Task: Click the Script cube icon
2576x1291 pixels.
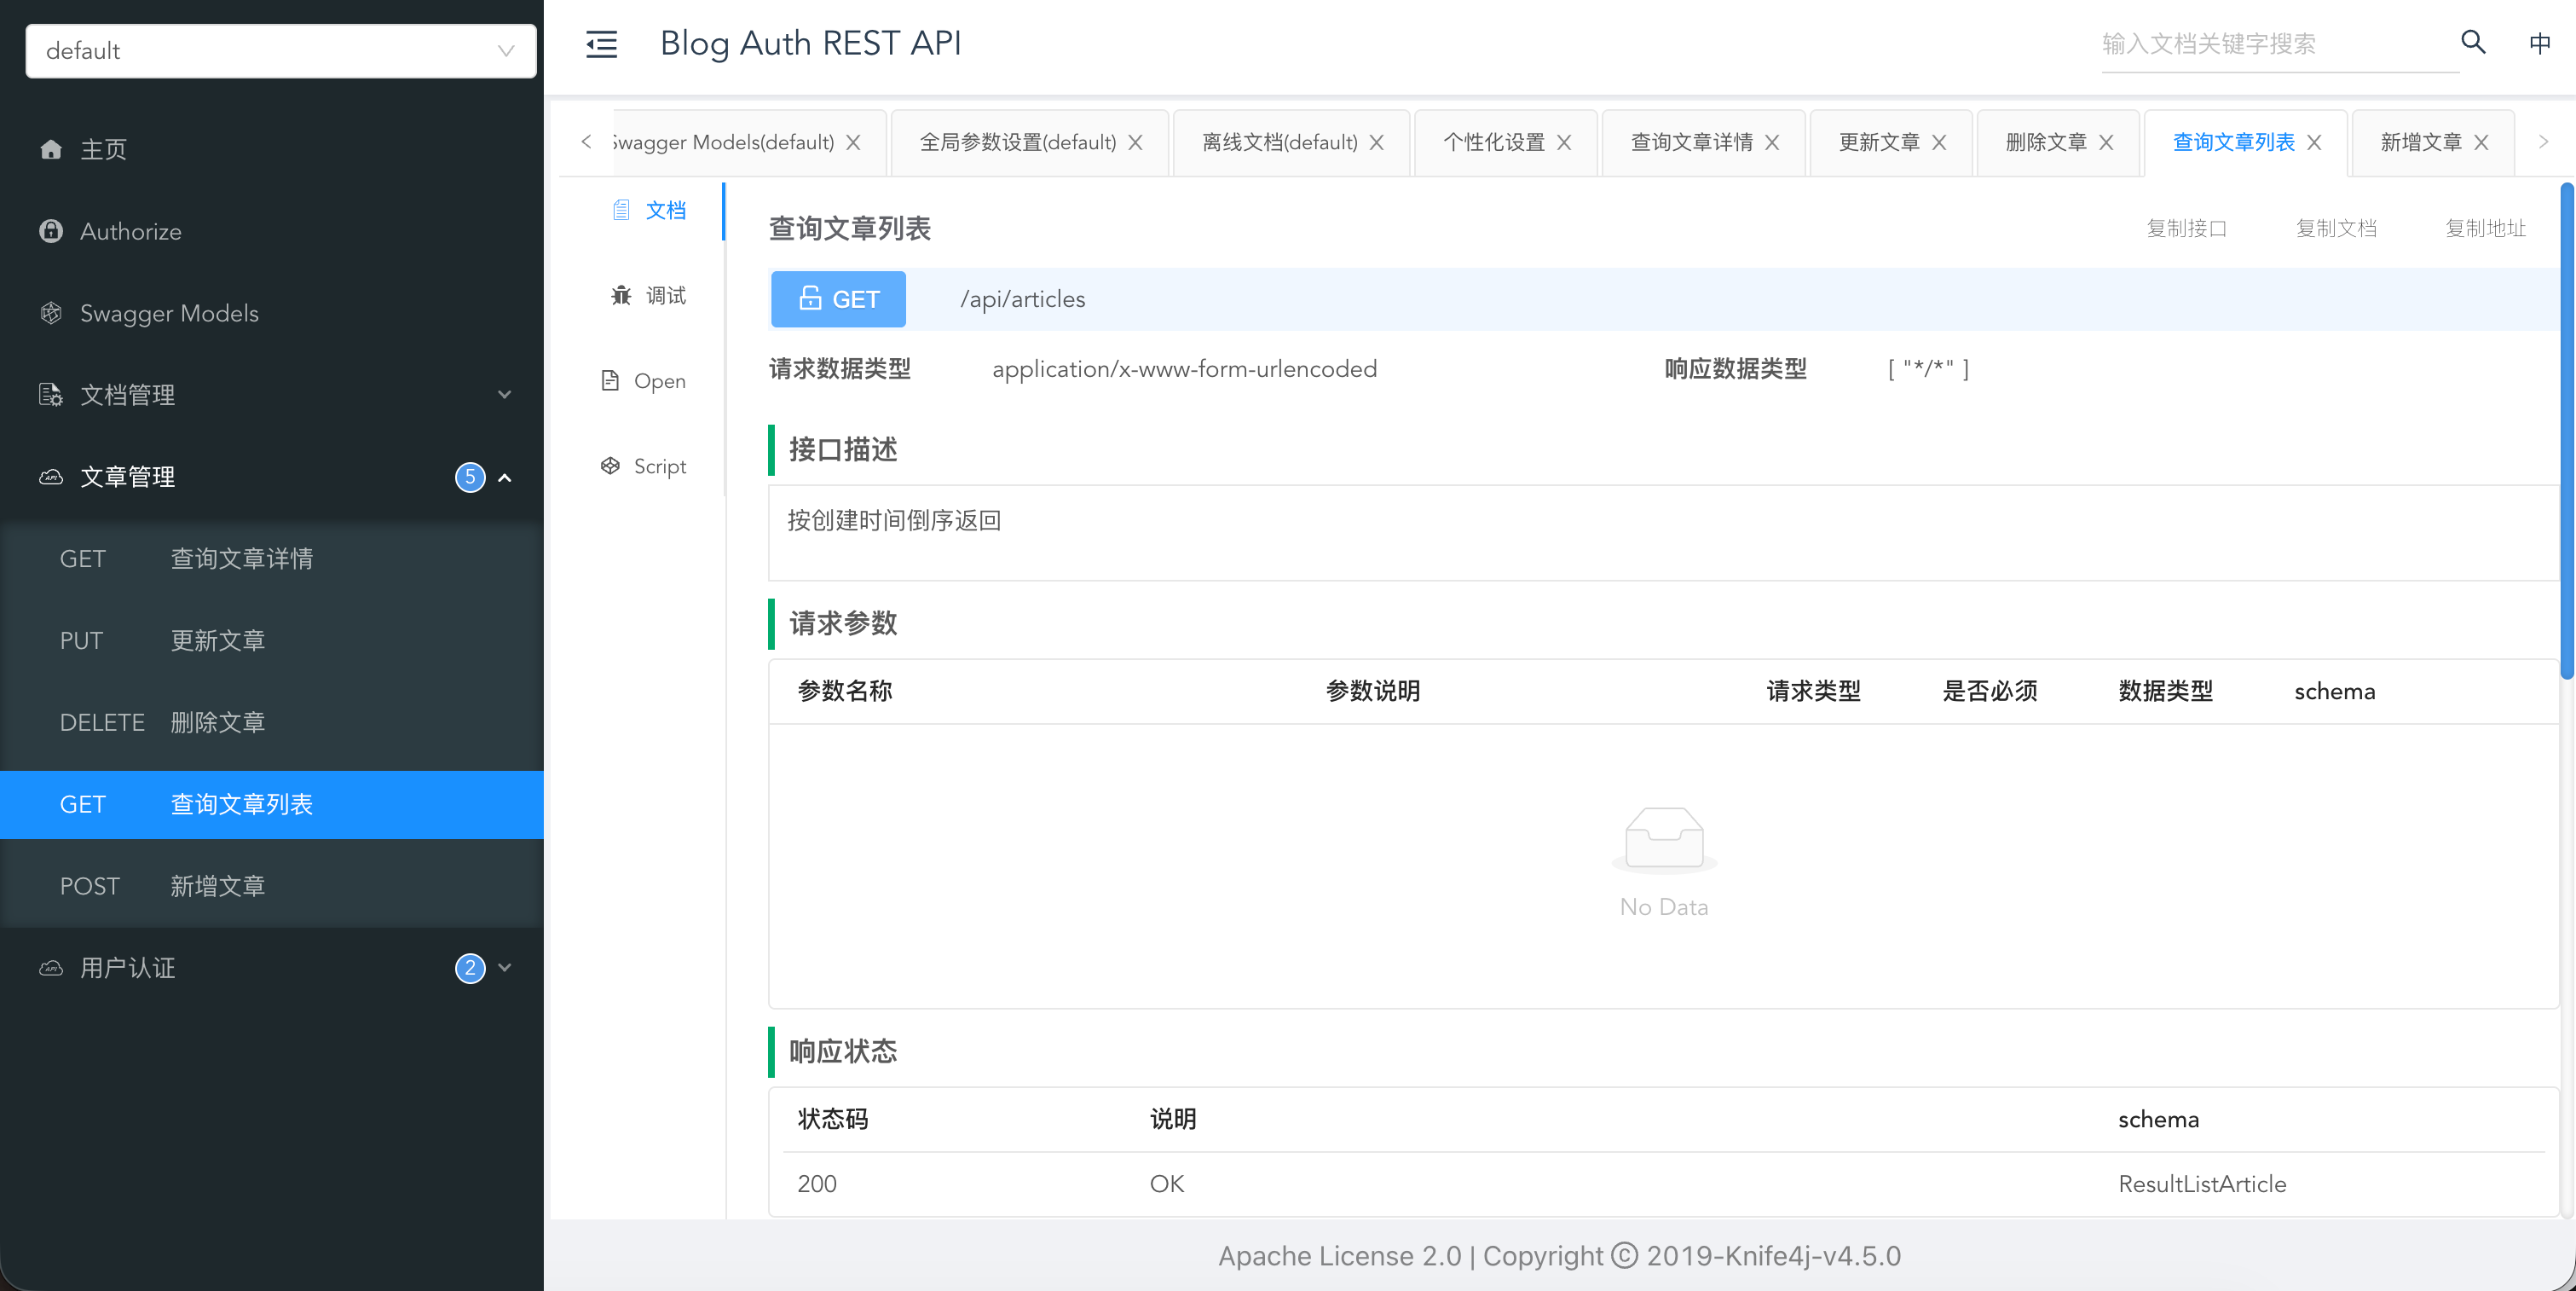Action: 610,466
